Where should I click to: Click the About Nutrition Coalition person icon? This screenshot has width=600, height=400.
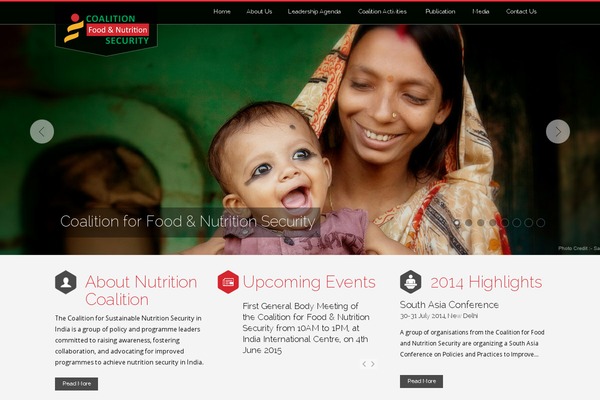pyautogui.click(x=66, y=282)
